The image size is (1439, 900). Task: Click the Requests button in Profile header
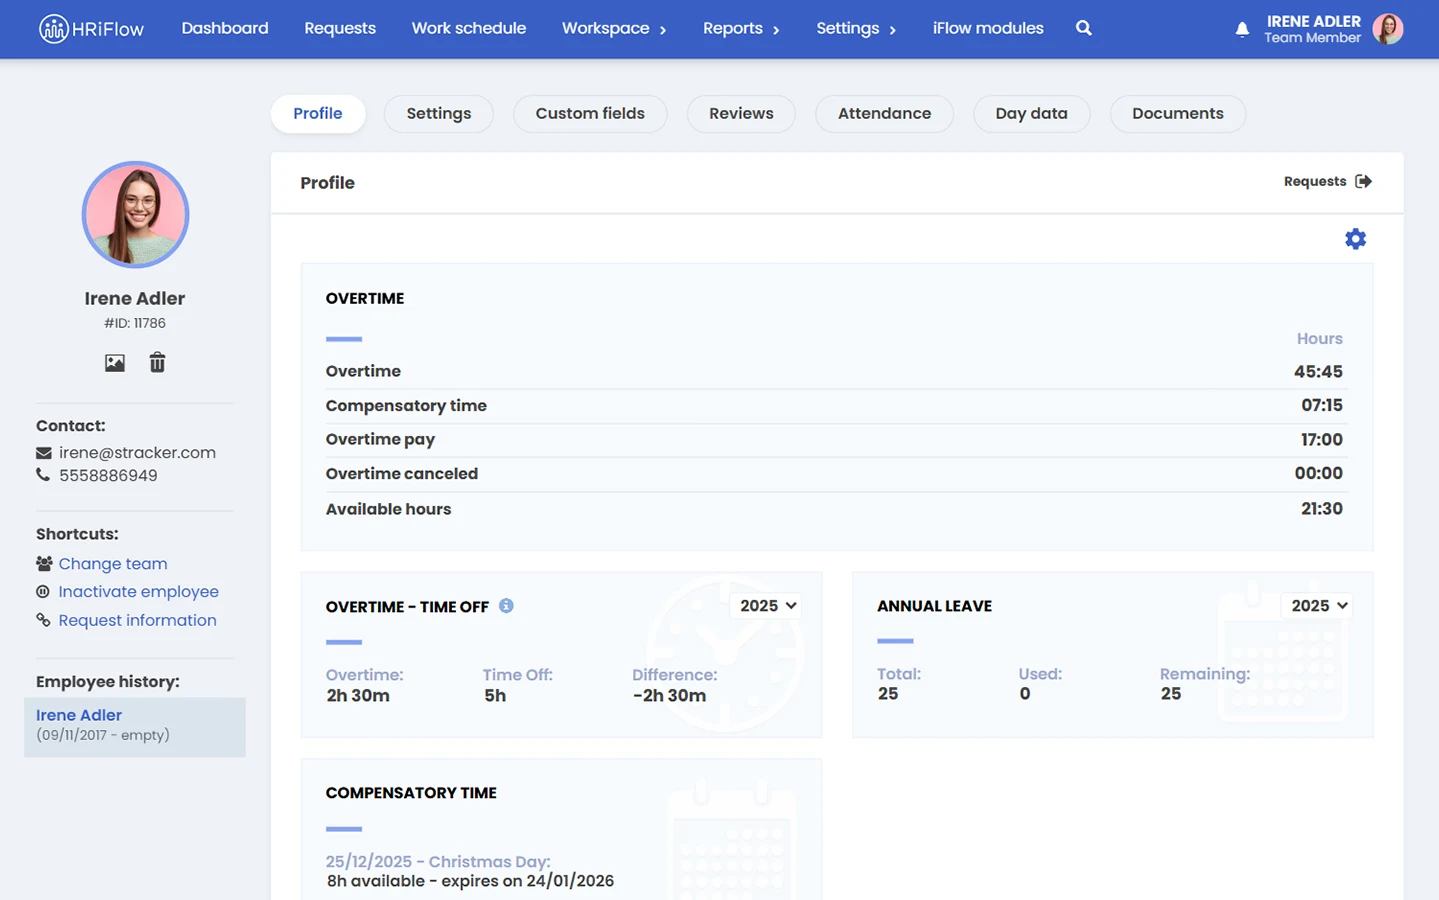(1326, 181)
